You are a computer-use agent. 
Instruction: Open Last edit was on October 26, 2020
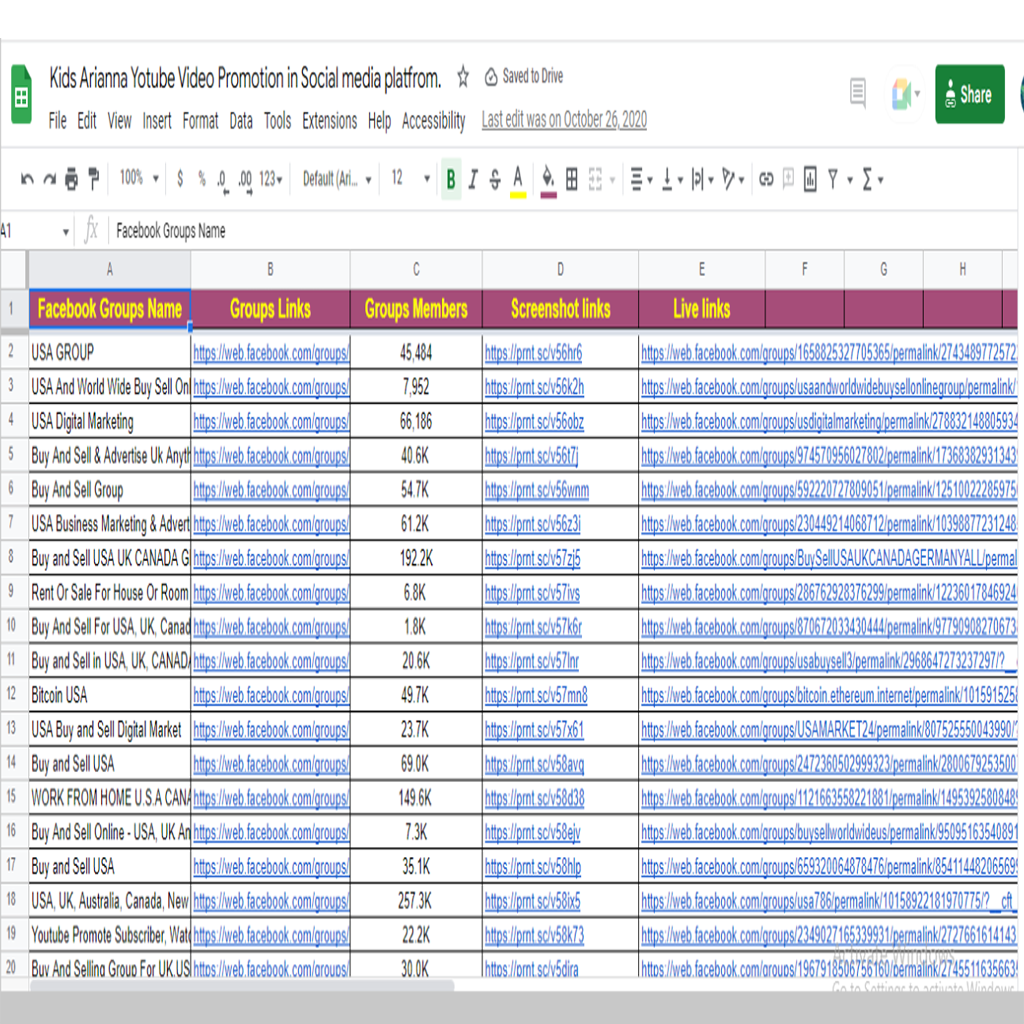(x=564, y=120)
